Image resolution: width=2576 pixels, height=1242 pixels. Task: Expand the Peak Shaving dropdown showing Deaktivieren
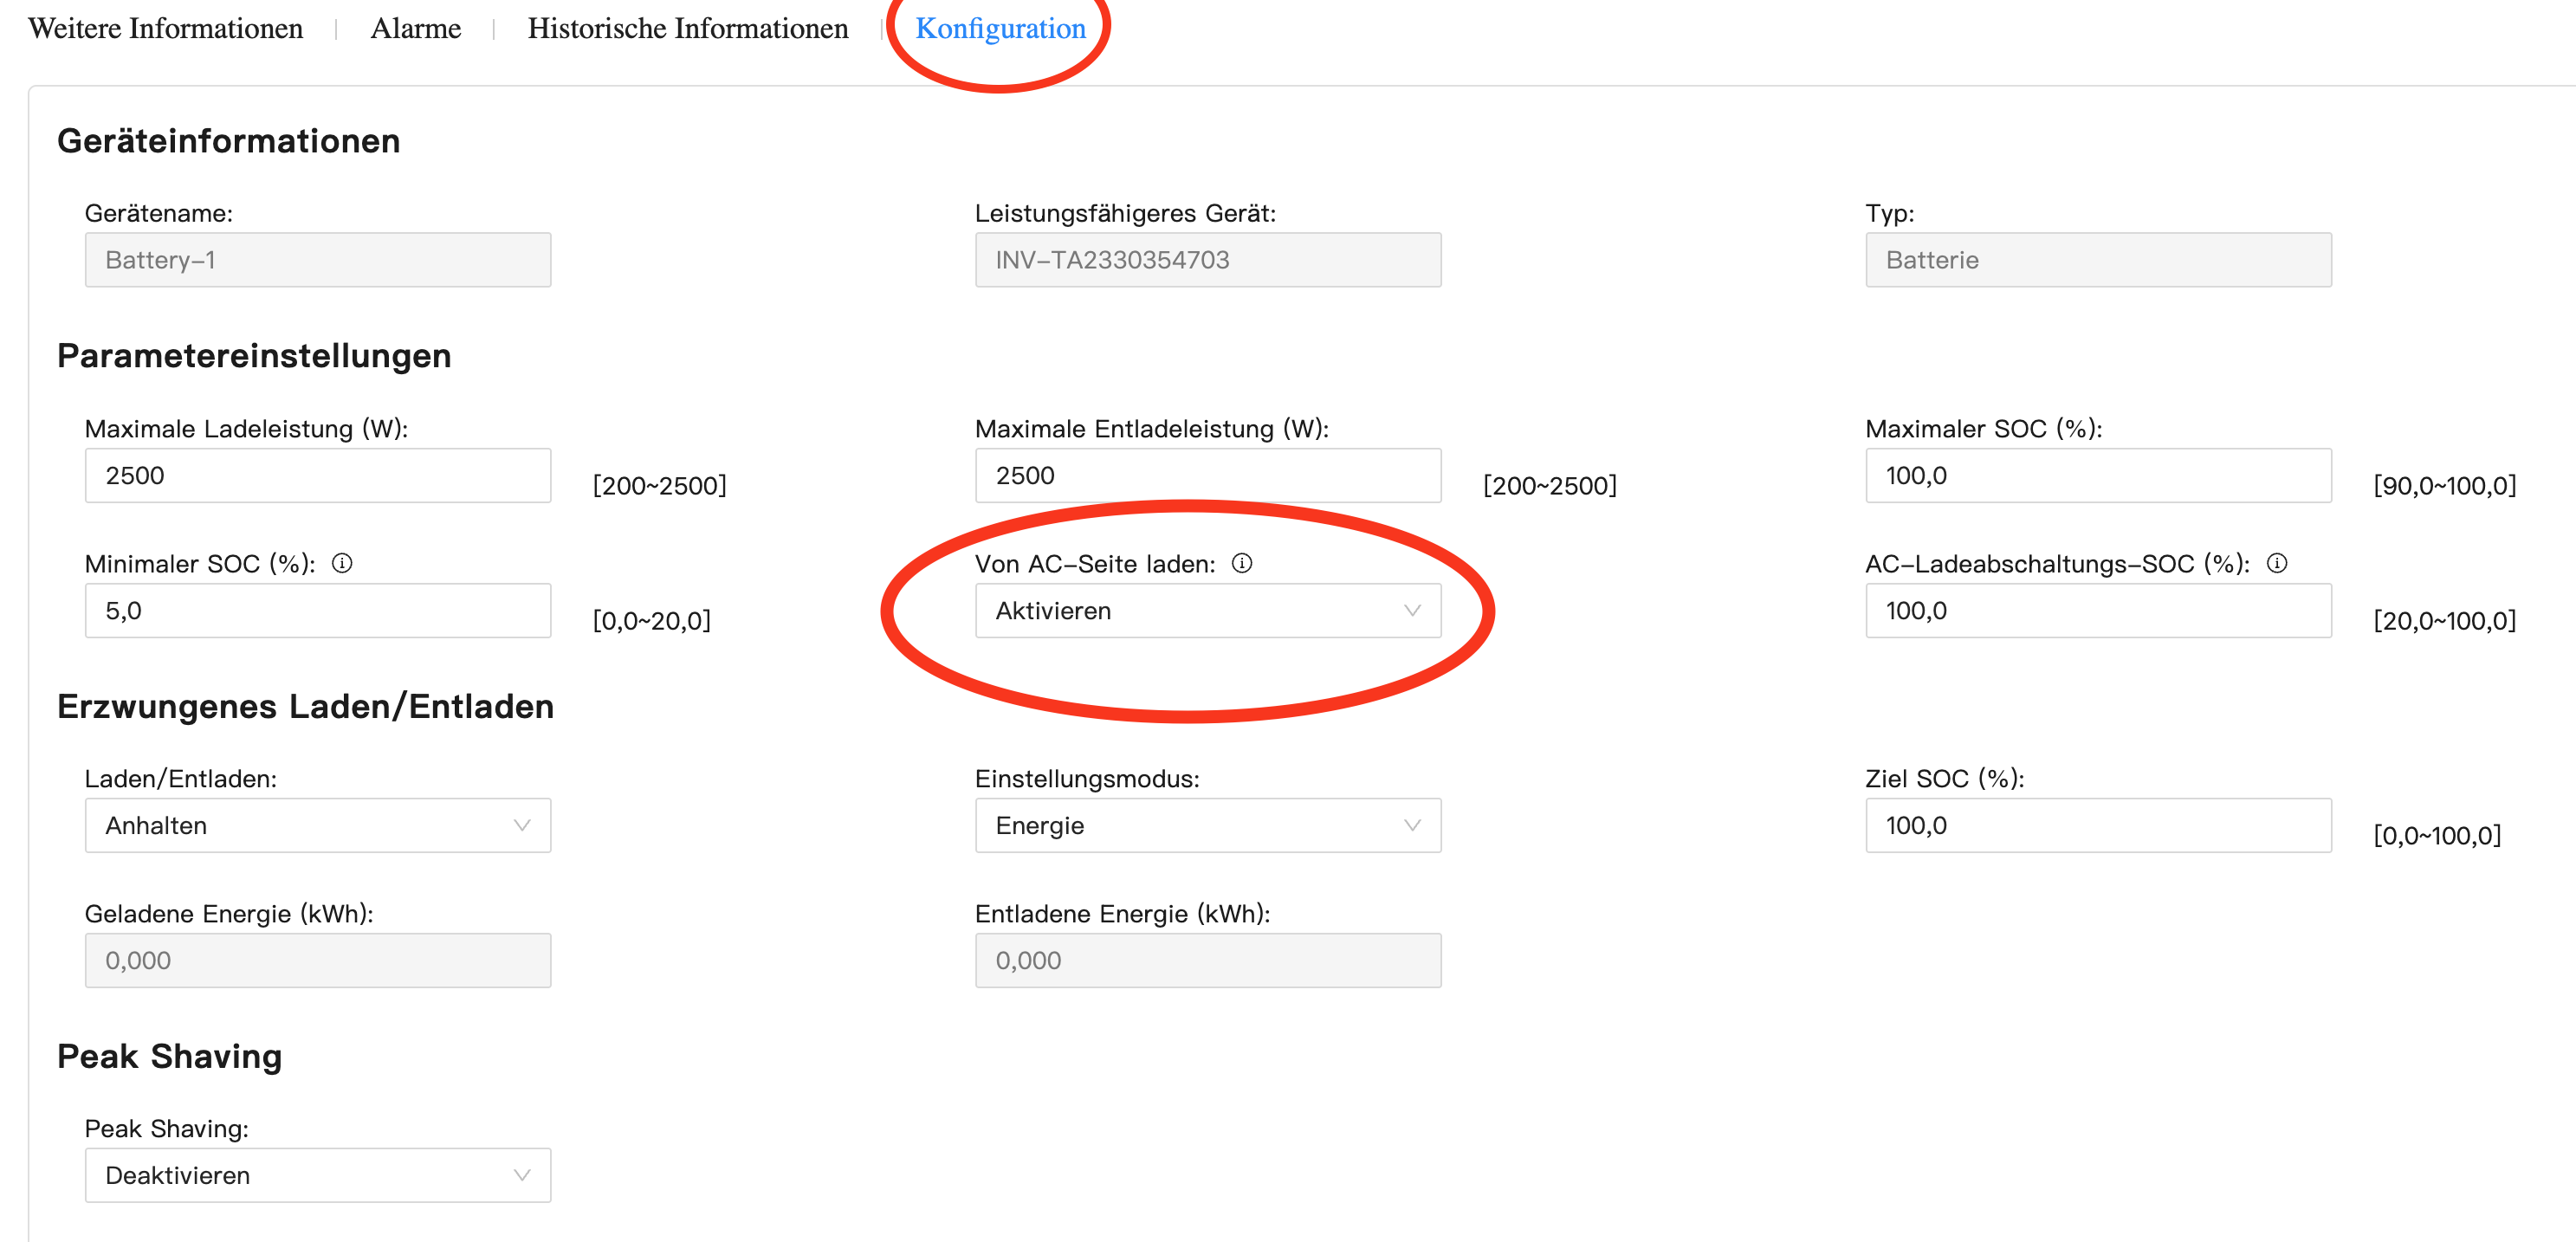(318, 1175)
